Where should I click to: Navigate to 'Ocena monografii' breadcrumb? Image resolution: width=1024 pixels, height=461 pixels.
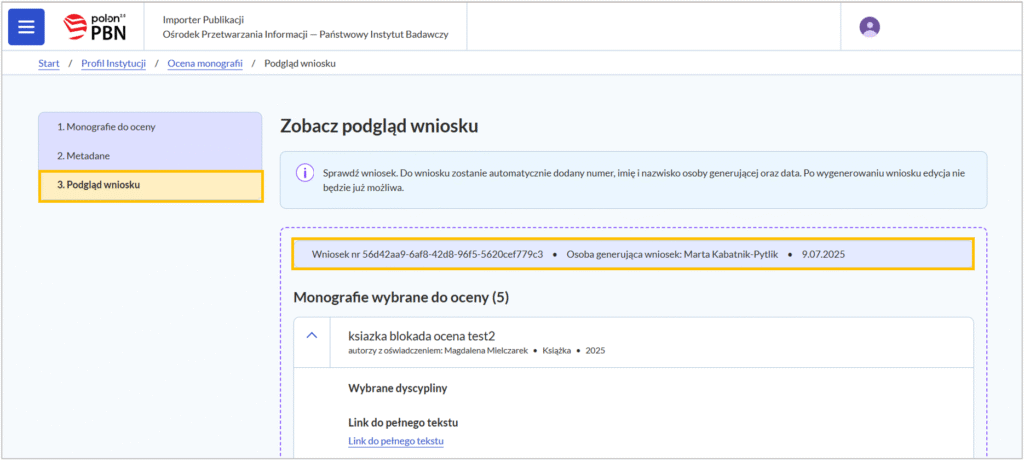point(205,64)
